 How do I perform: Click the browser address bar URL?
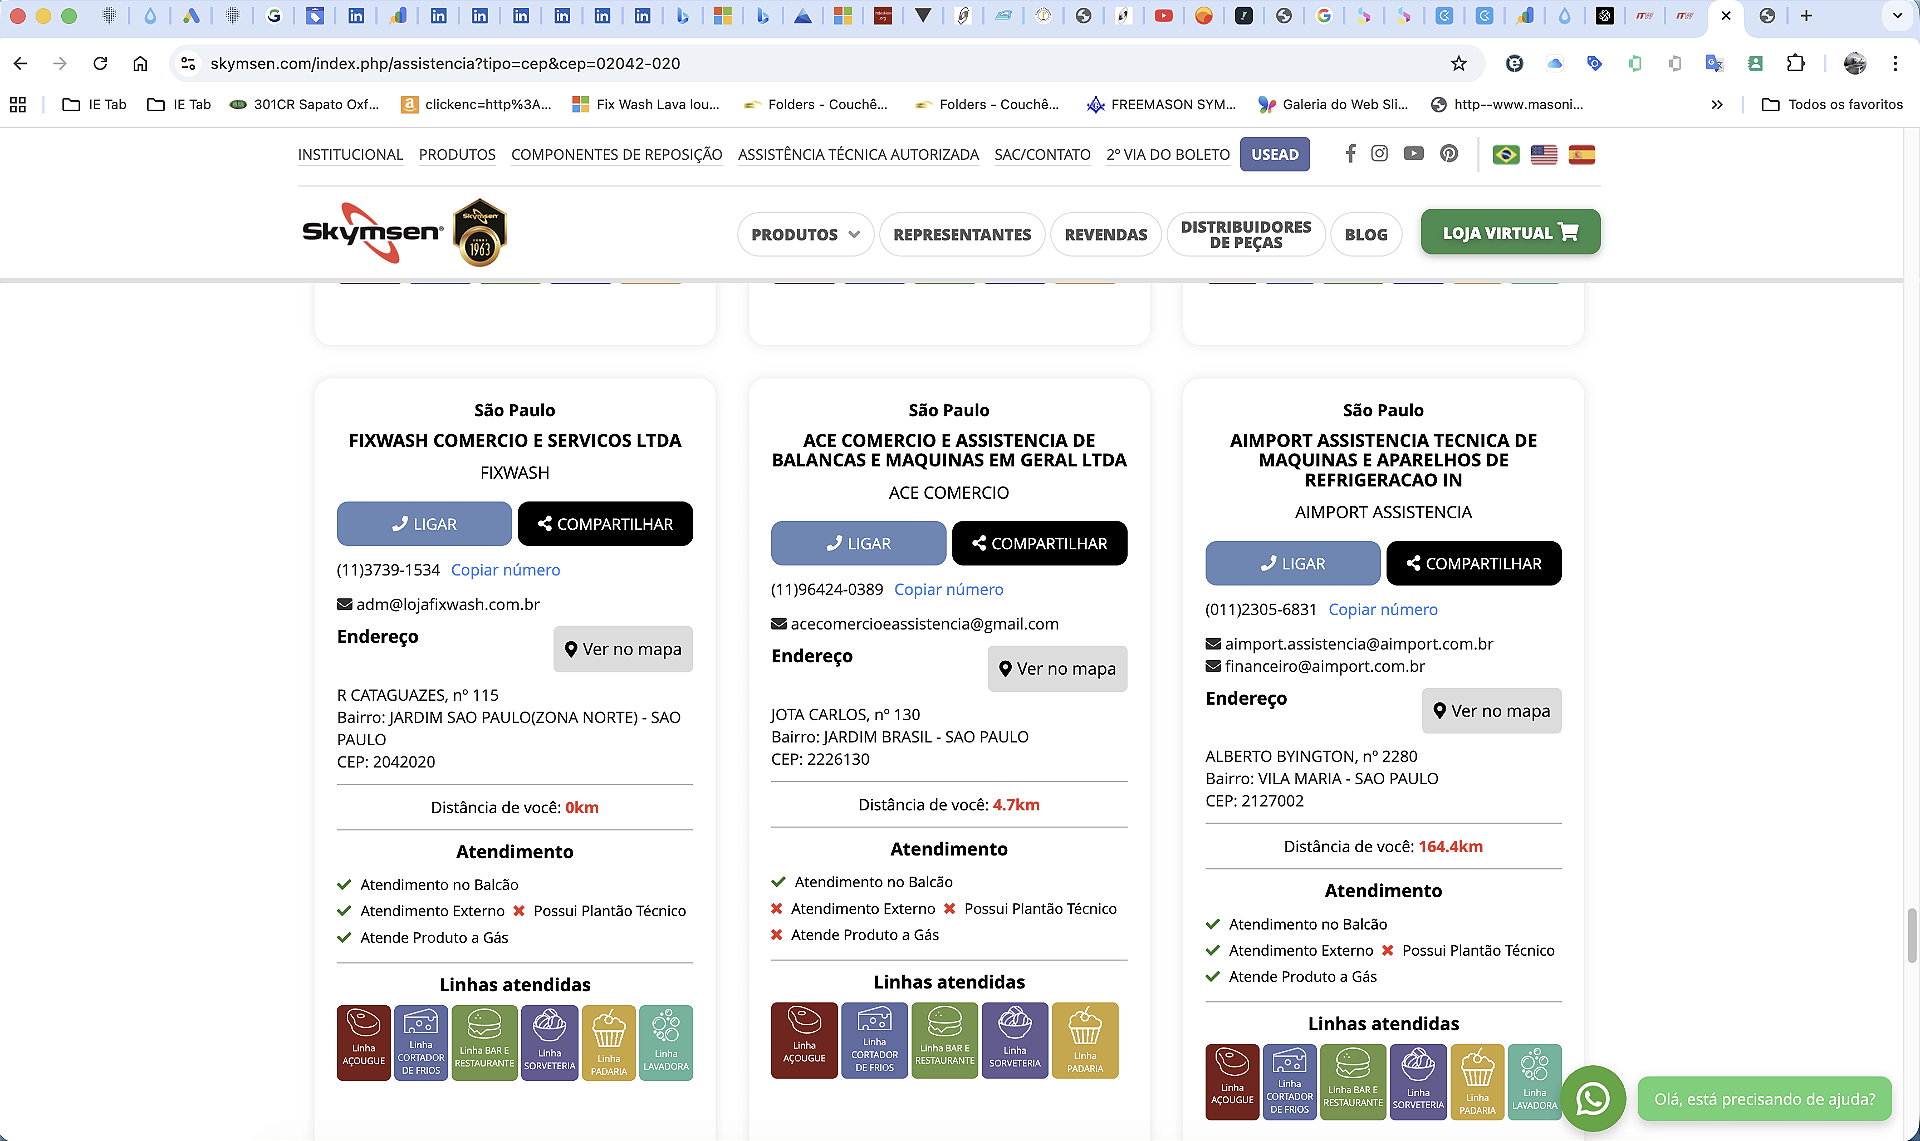tap(445, 63)
